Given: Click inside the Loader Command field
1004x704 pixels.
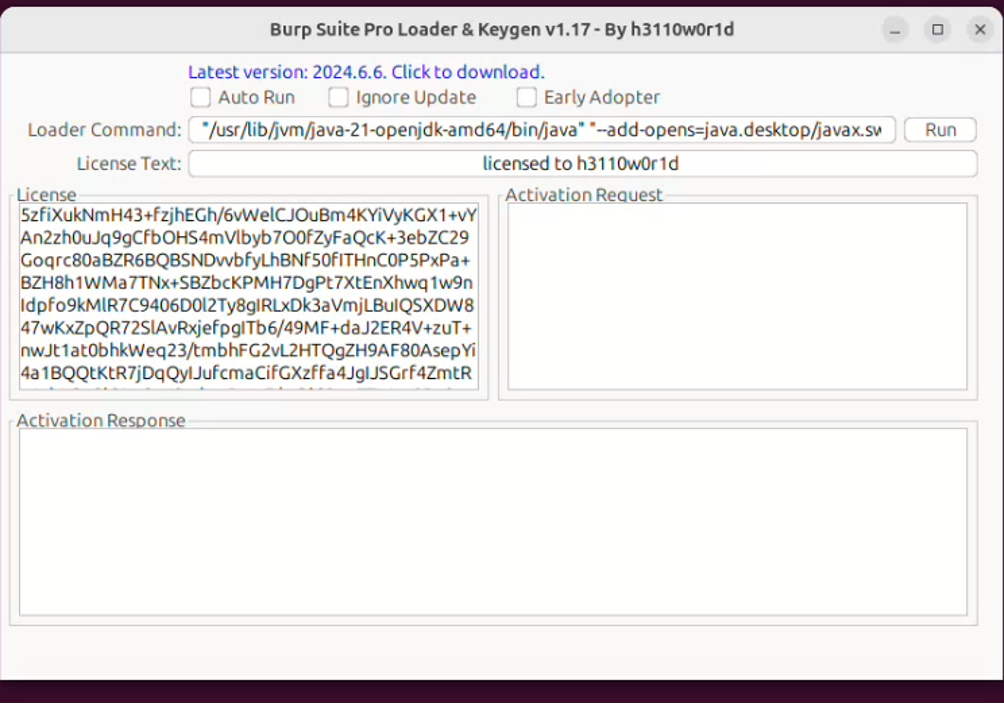Looking at the screenshot, I should point(542,130).
